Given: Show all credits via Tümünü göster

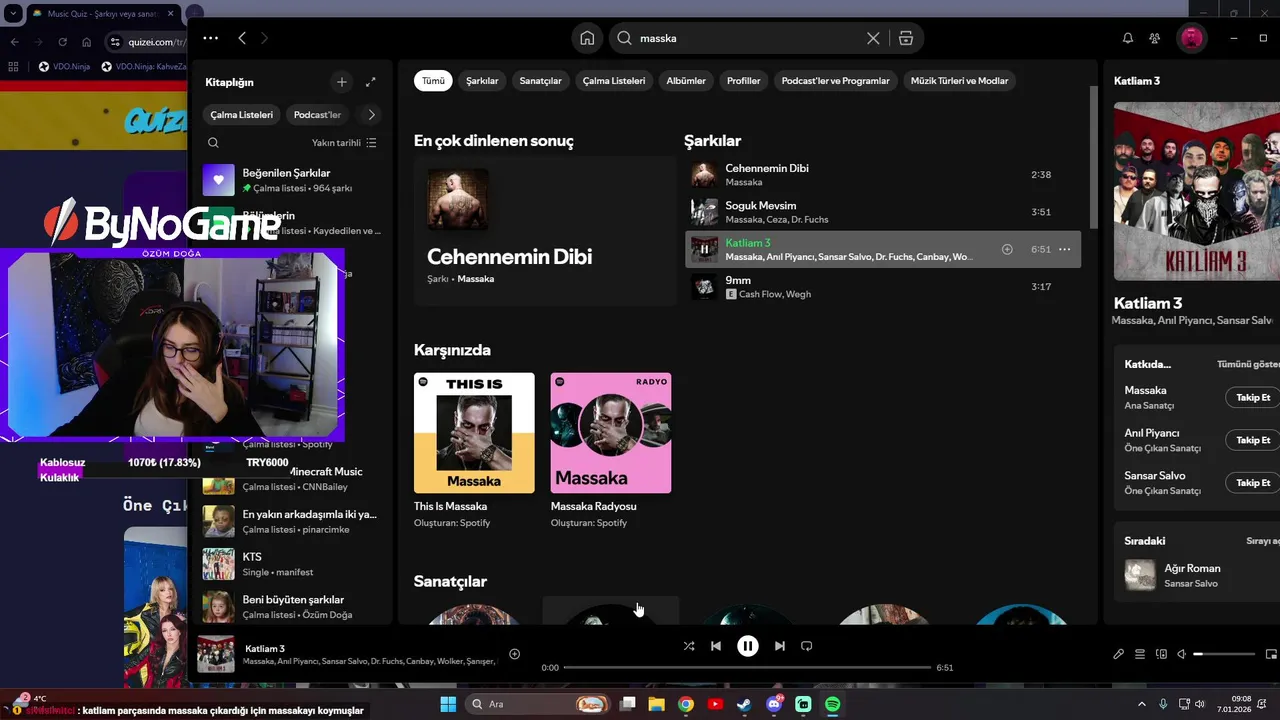Looking at the screenshot, I should [x=1248, y=364].
